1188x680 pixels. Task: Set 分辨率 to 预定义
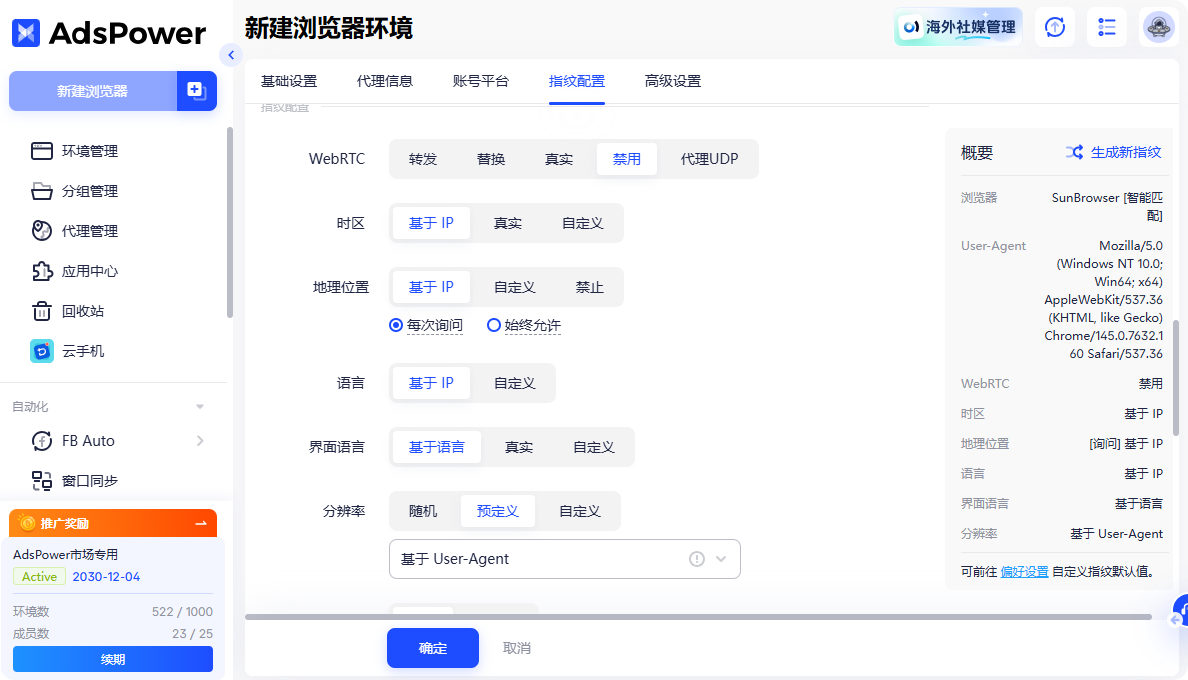click(x=498, y=511)
